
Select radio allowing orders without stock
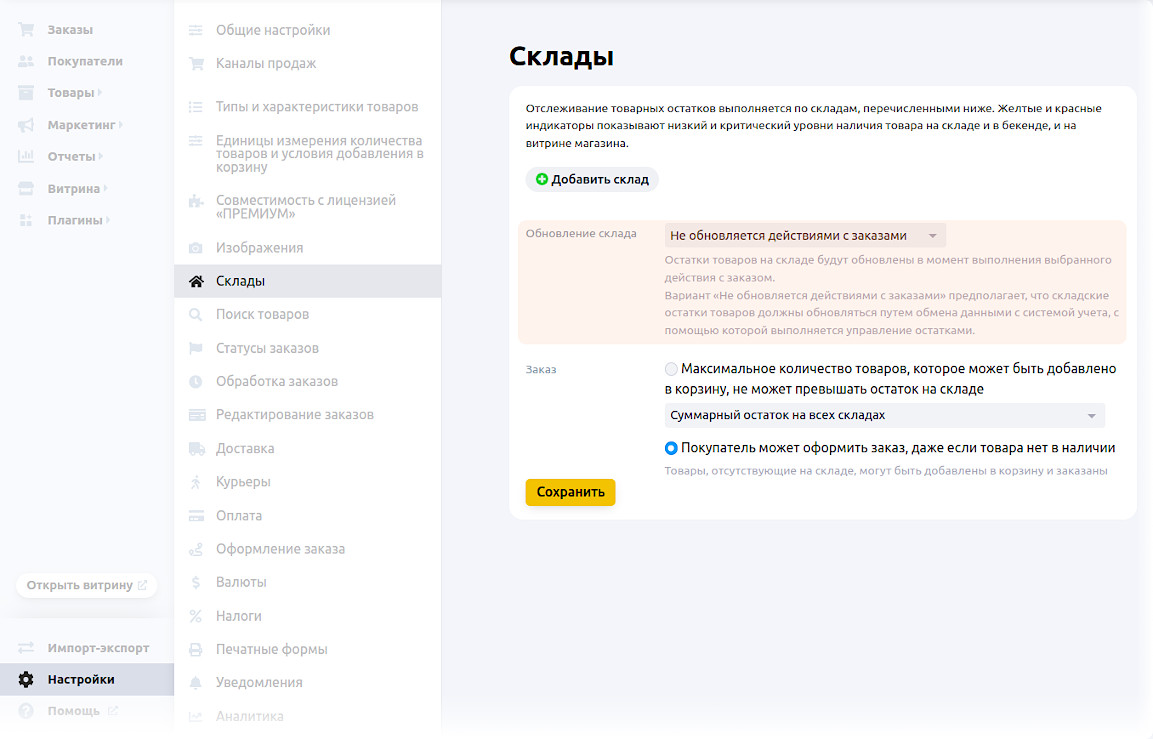[x=671, y=448]
